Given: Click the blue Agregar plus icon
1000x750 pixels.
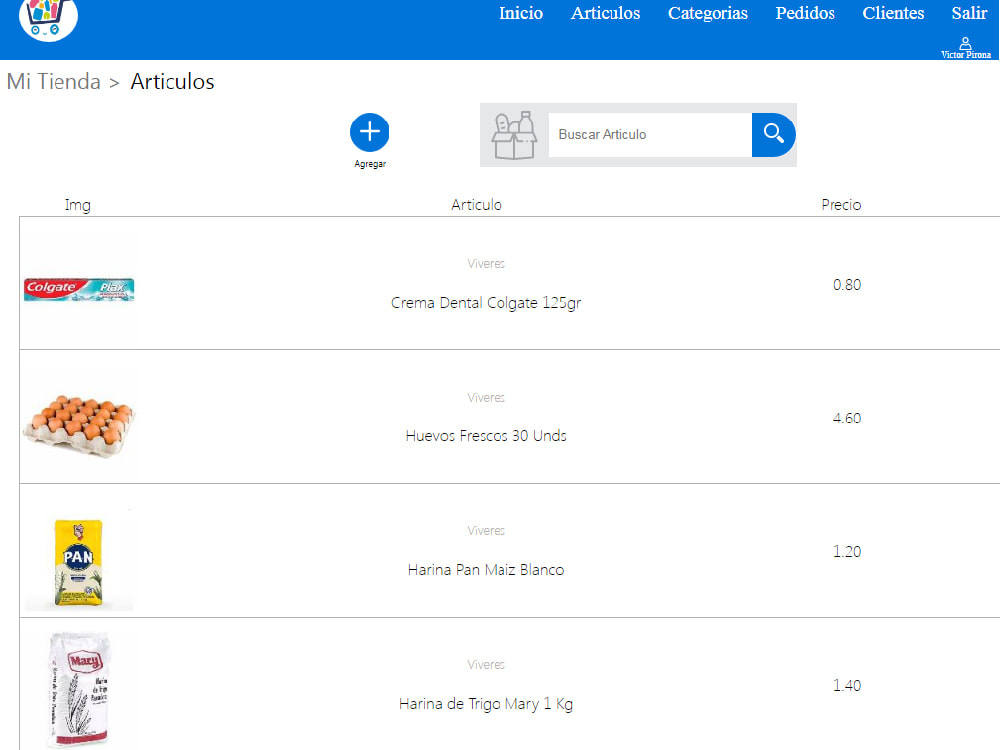Looking at the screenshot, I should tap(369, 132).
